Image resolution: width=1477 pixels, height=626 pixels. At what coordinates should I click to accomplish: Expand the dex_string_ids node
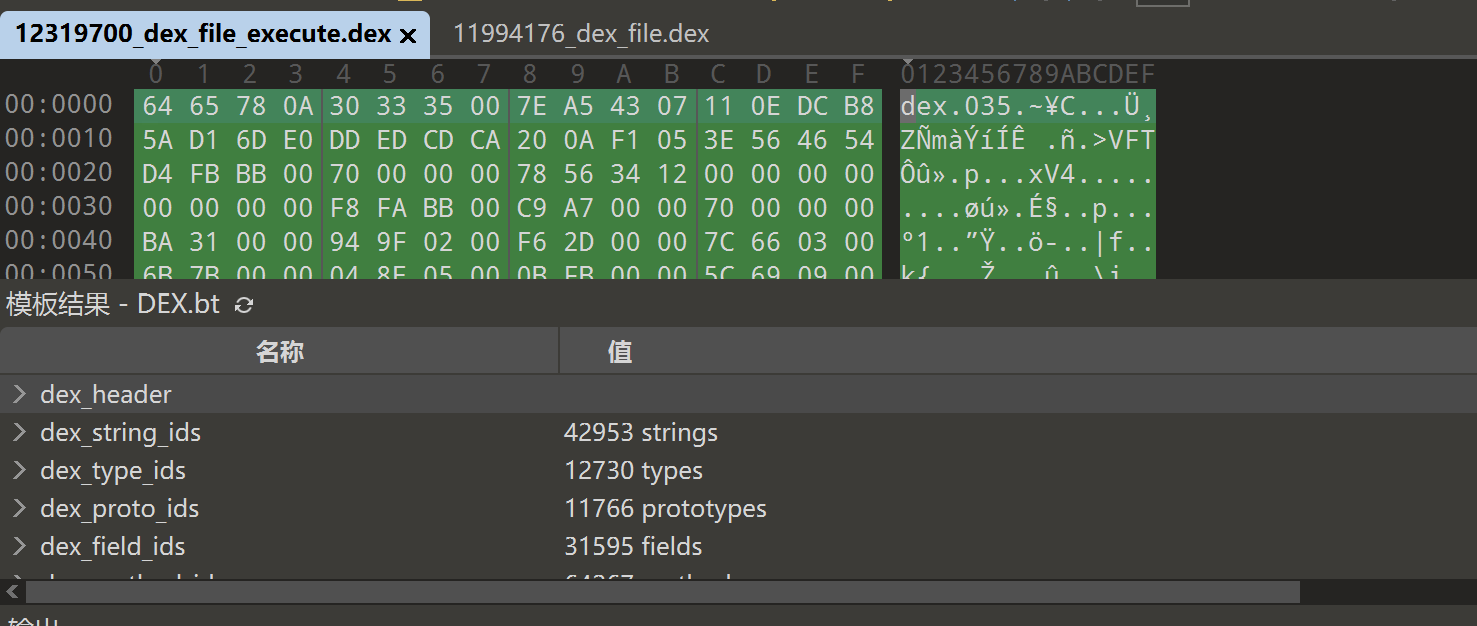18,432
